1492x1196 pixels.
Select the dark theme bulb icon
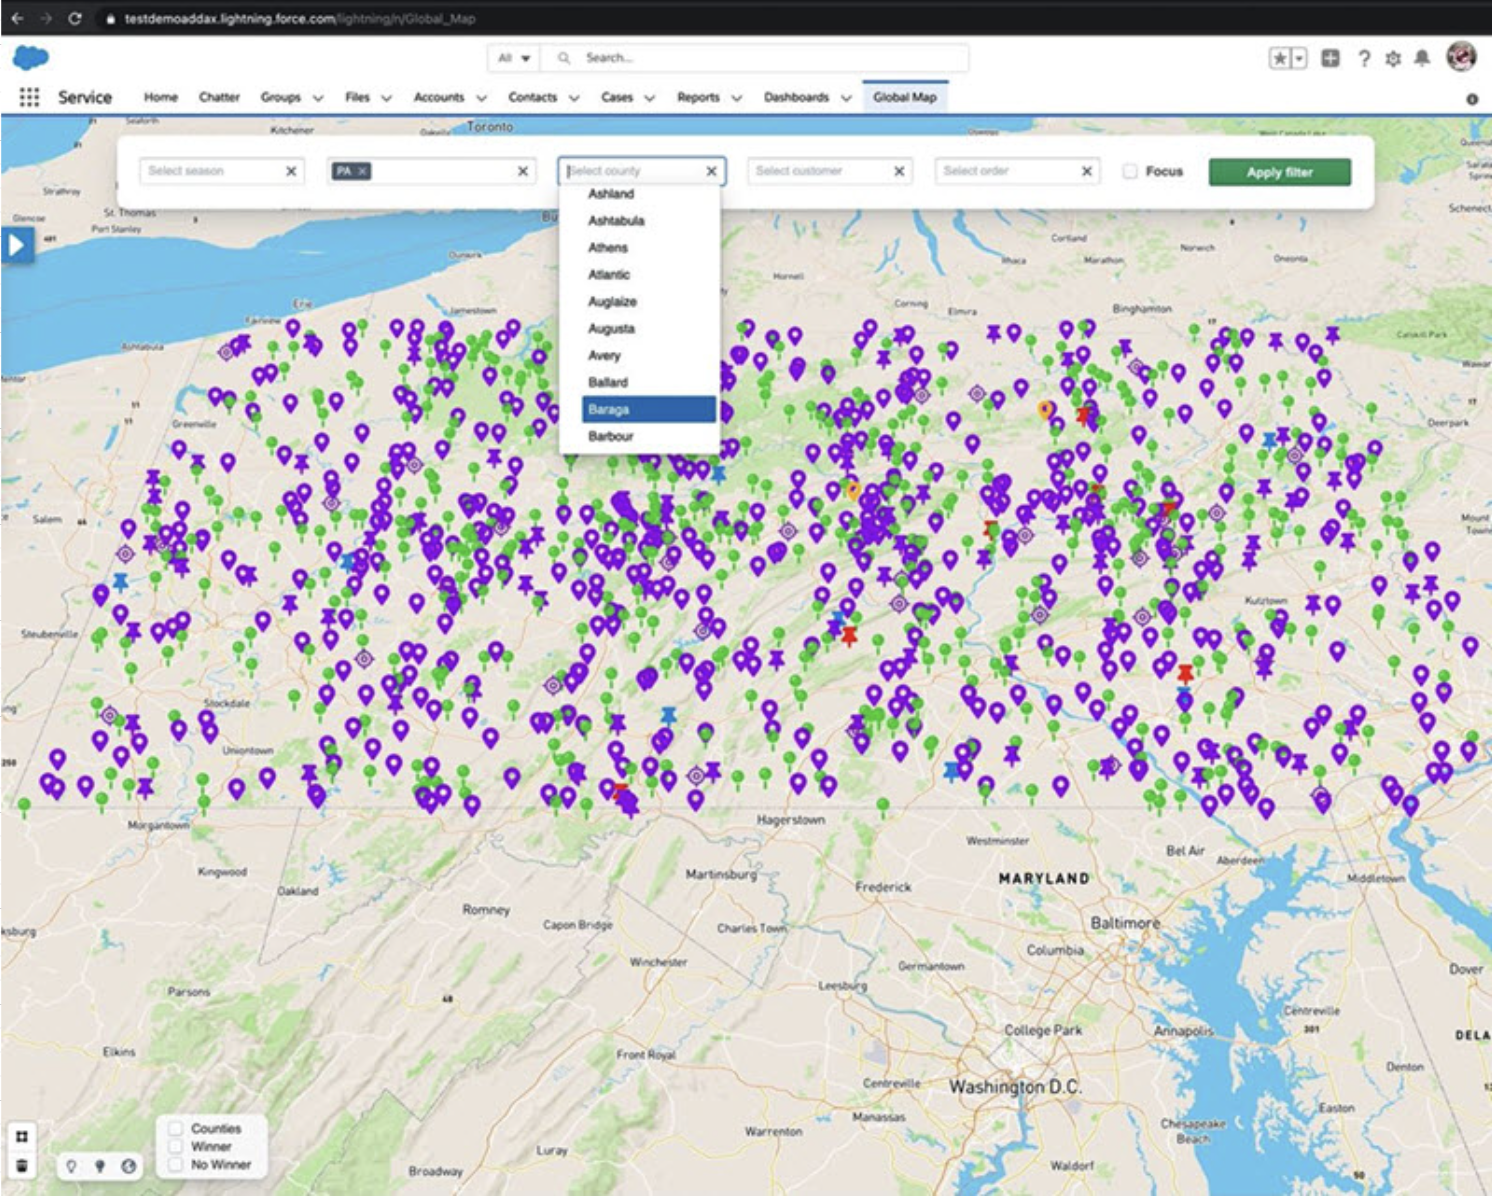tap(100, 1166)
